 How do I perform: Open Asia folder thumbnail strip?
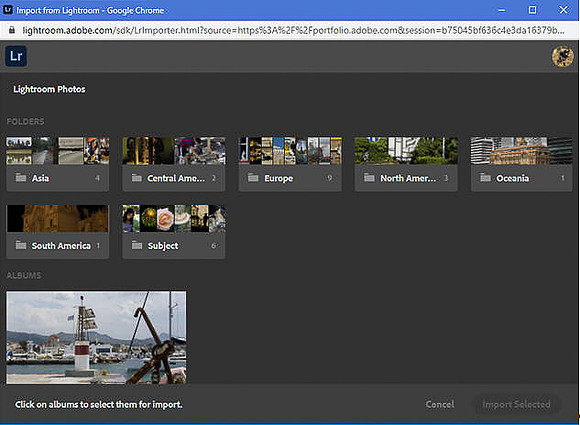tap(58, 151)
